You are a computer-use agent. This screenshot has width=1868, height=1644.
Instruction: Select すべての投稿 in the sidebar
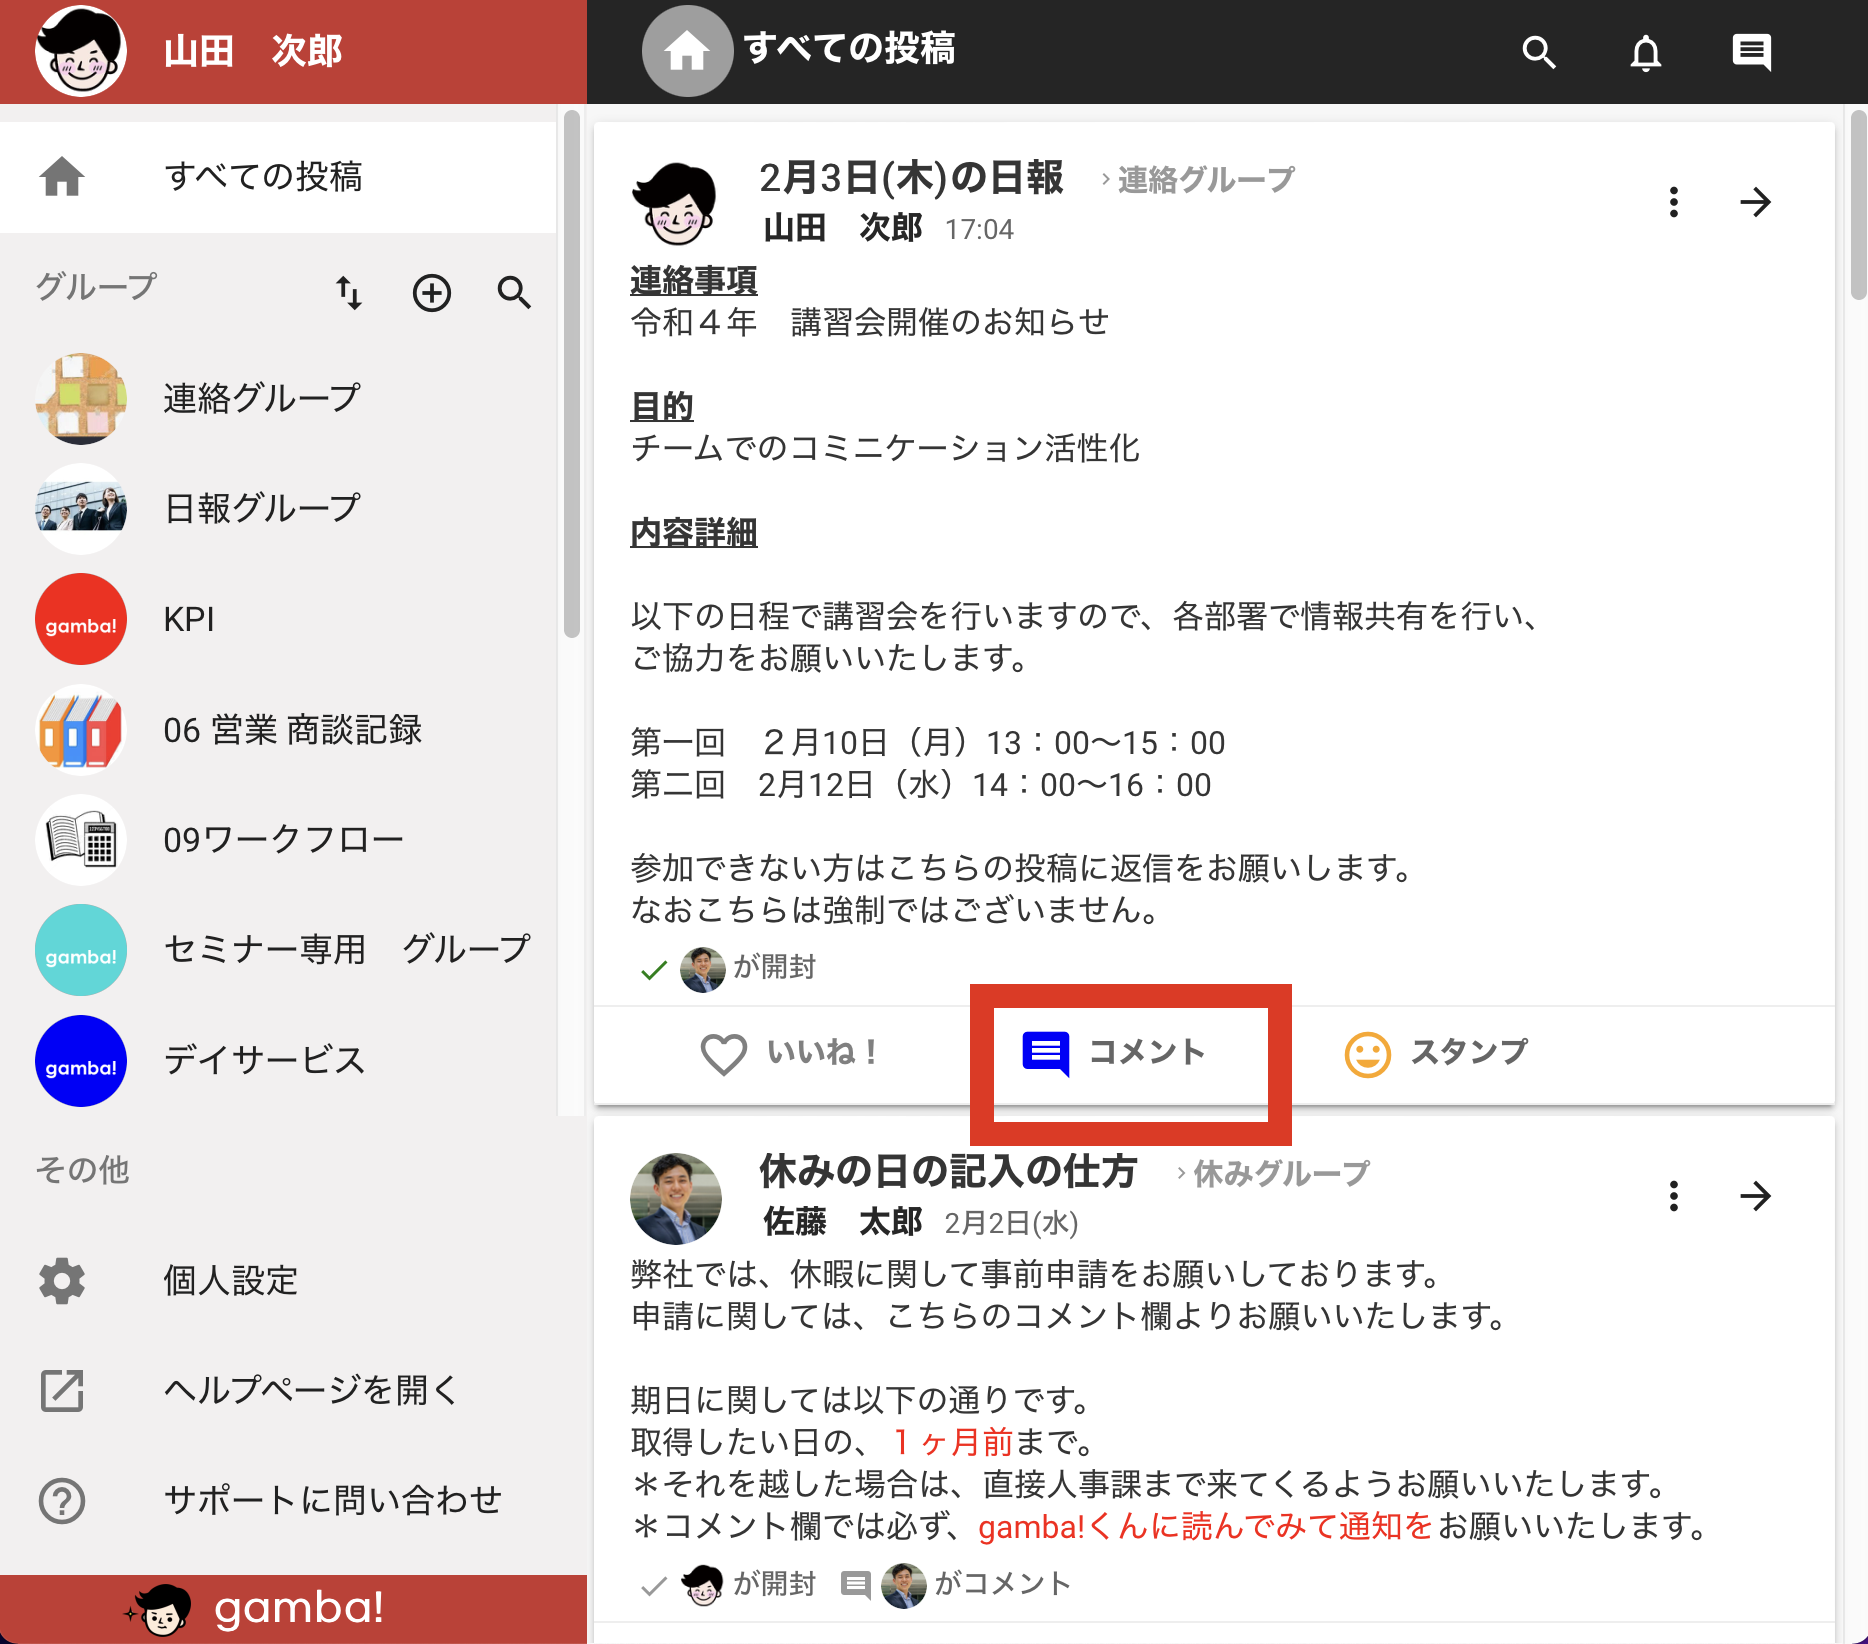(x=278, y=177)
